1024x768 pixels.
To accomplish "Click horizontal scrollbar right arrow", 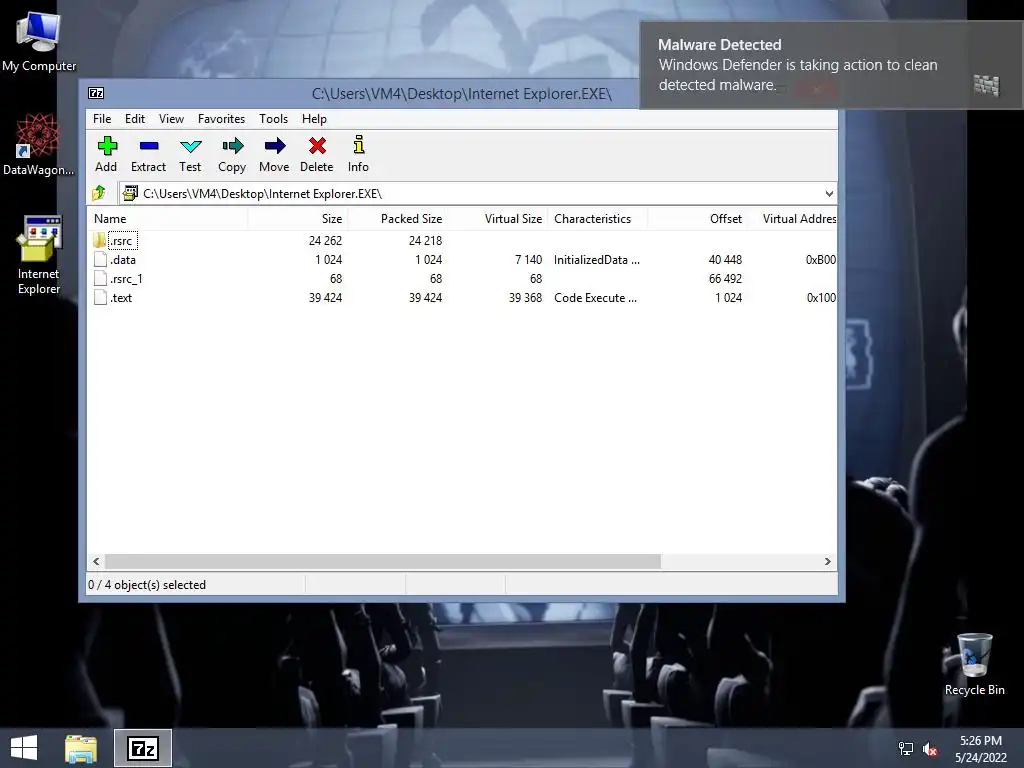I will (x=827, y=561).
